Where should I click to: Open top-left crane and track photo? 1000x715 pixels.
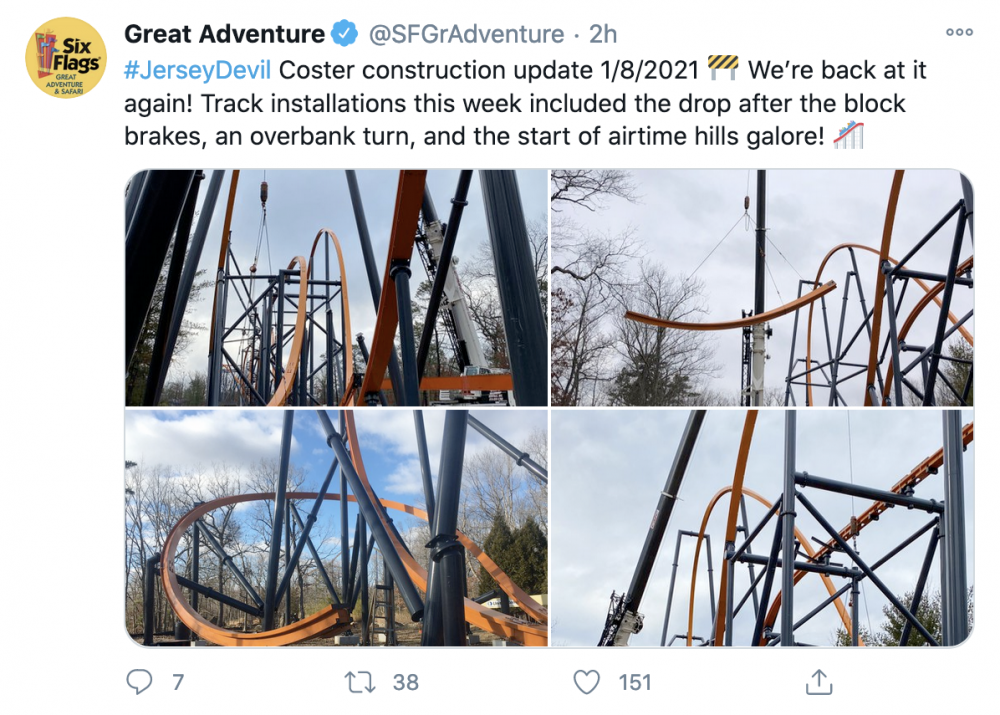pyautogui.click(x=337, y=288)
